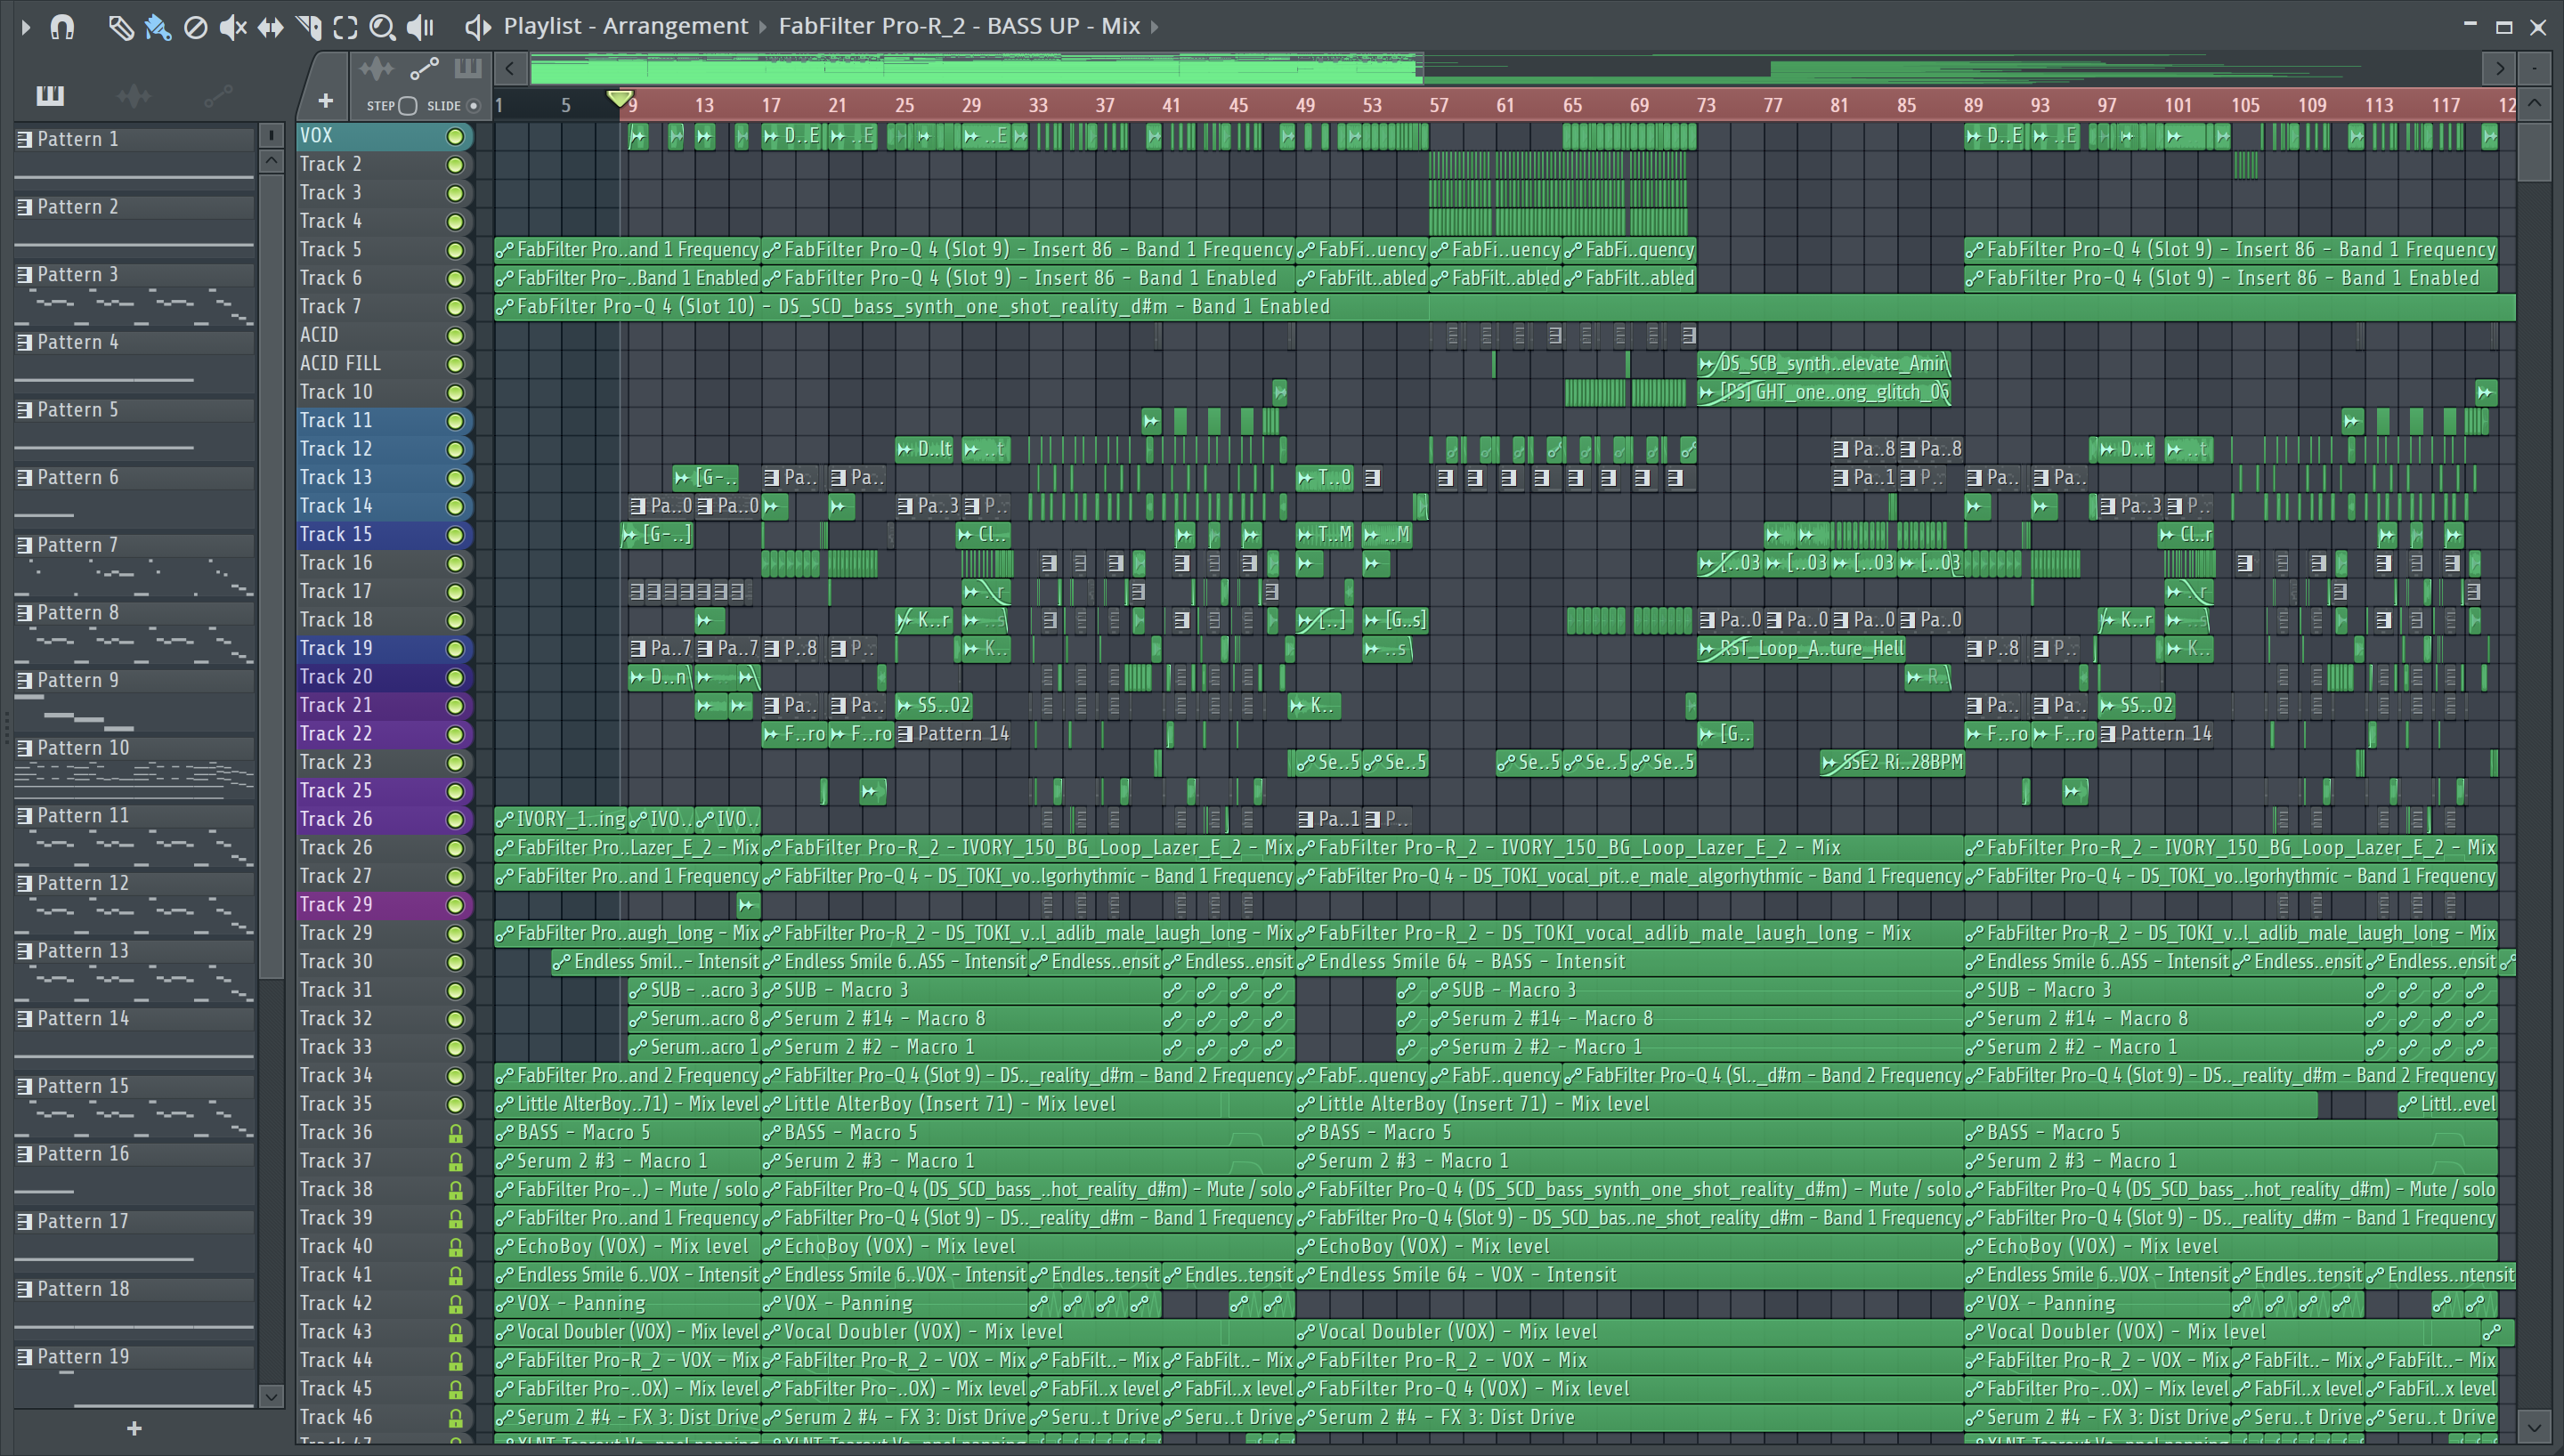Show audio clips tab in the picker

coord(133,96)
